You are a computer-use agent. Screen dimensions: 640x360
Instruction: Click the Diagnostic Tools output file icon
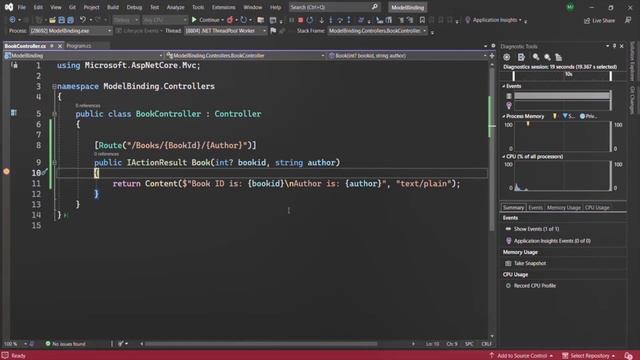click(x=521, y=57)
